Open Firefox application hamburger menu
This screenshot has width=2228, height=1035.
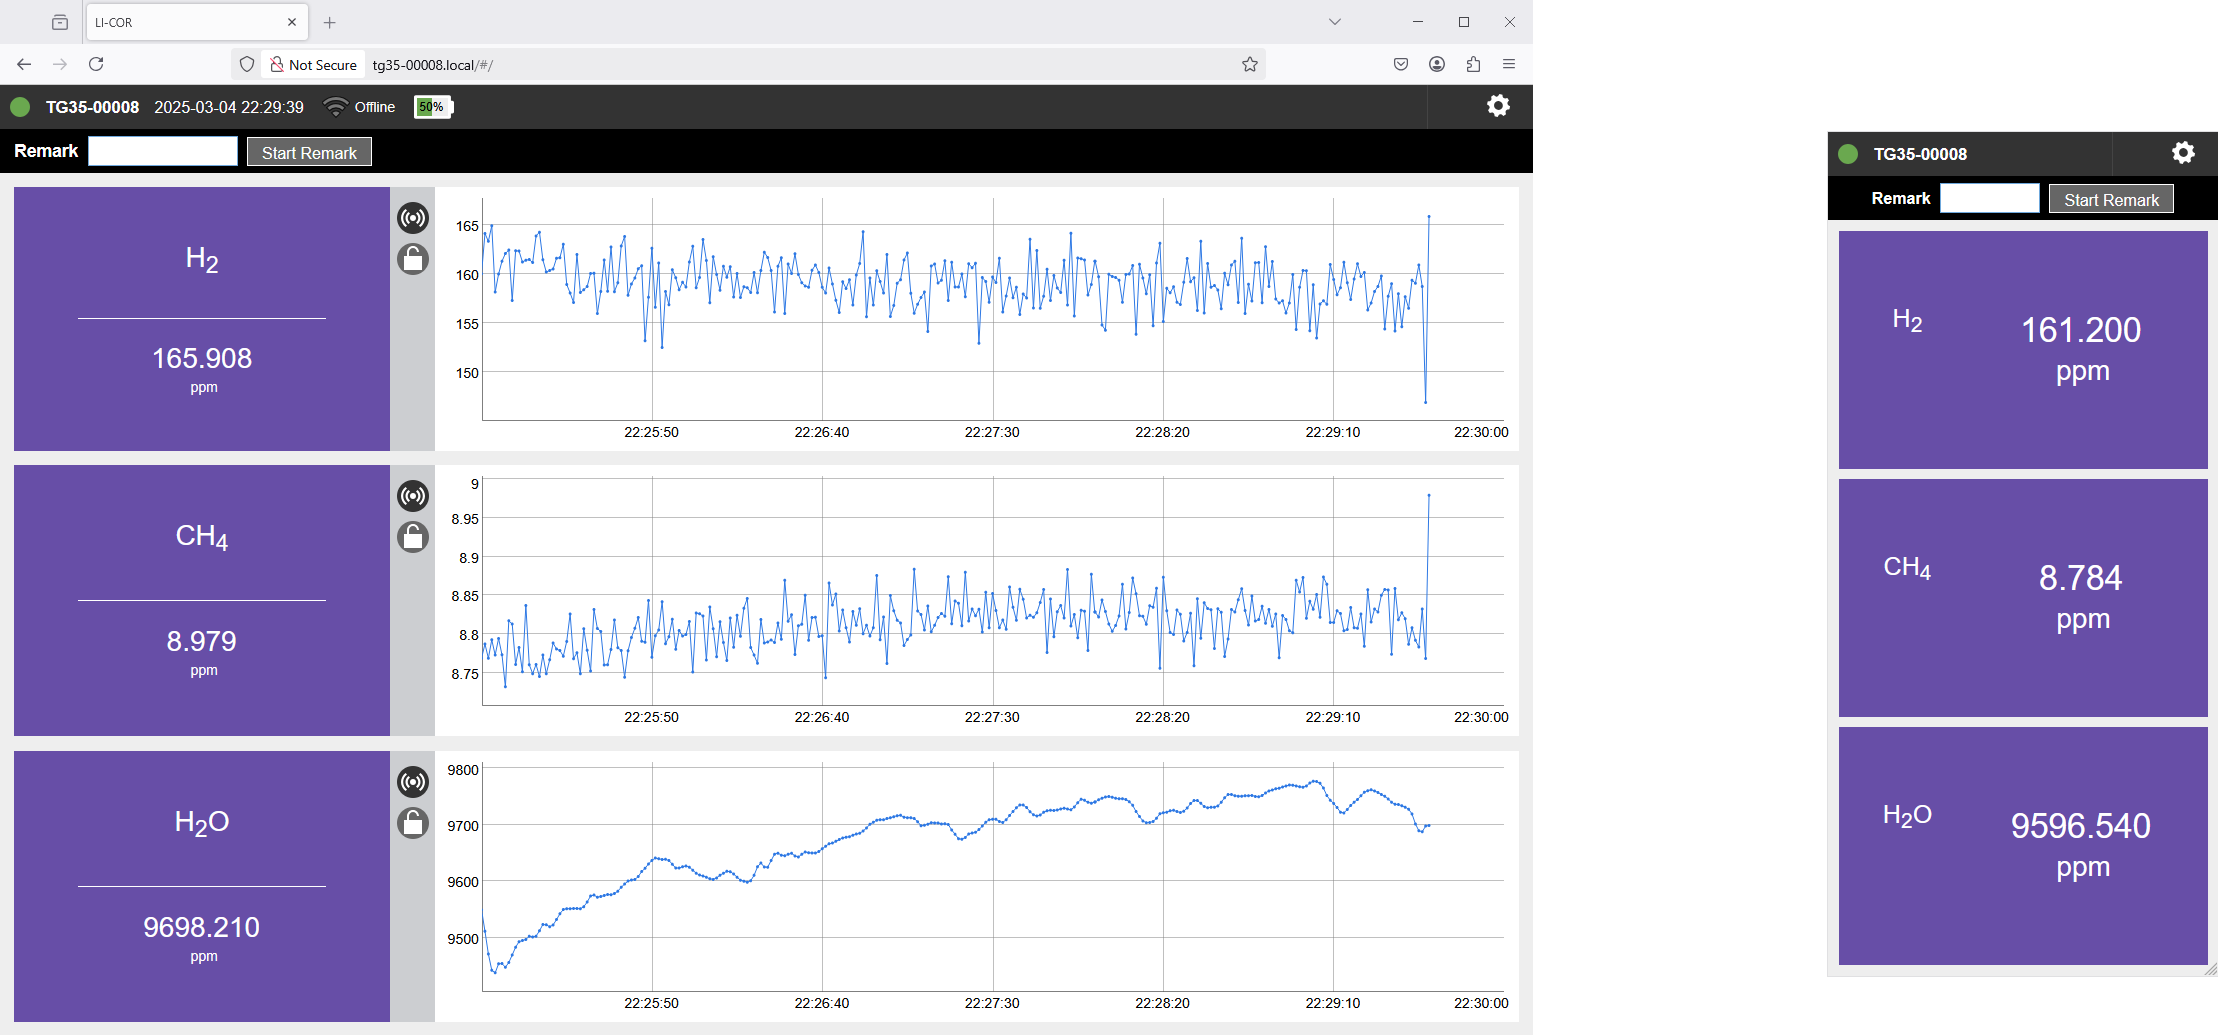[x=1509, y=65]
